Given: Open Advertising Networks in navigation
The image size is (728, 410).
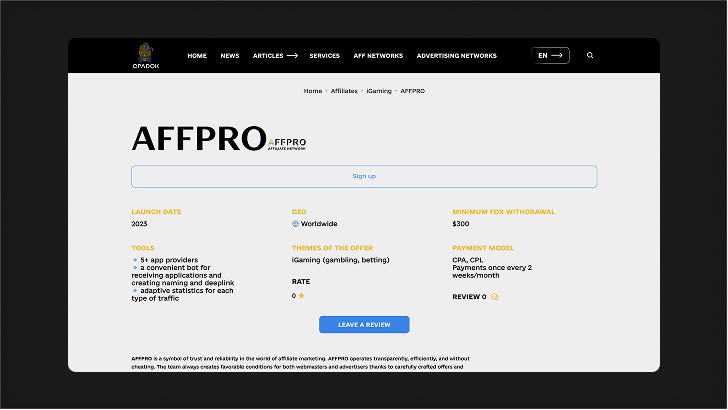Looking at the screenshot, I should tap(456, 56).
